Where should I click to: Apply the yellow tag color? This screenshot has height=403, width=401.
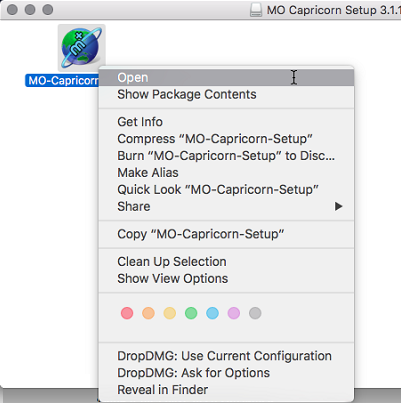pos(170,313)
